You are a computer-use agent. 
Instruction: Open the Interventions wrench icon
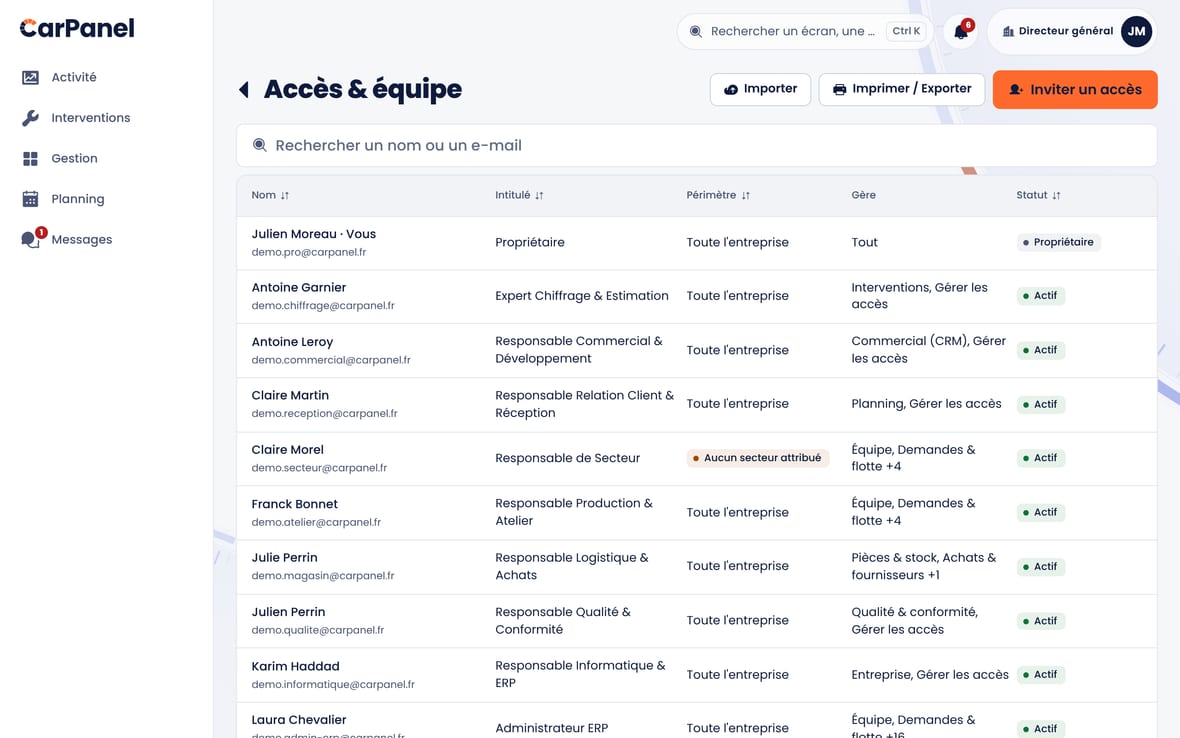click(30, 118)
